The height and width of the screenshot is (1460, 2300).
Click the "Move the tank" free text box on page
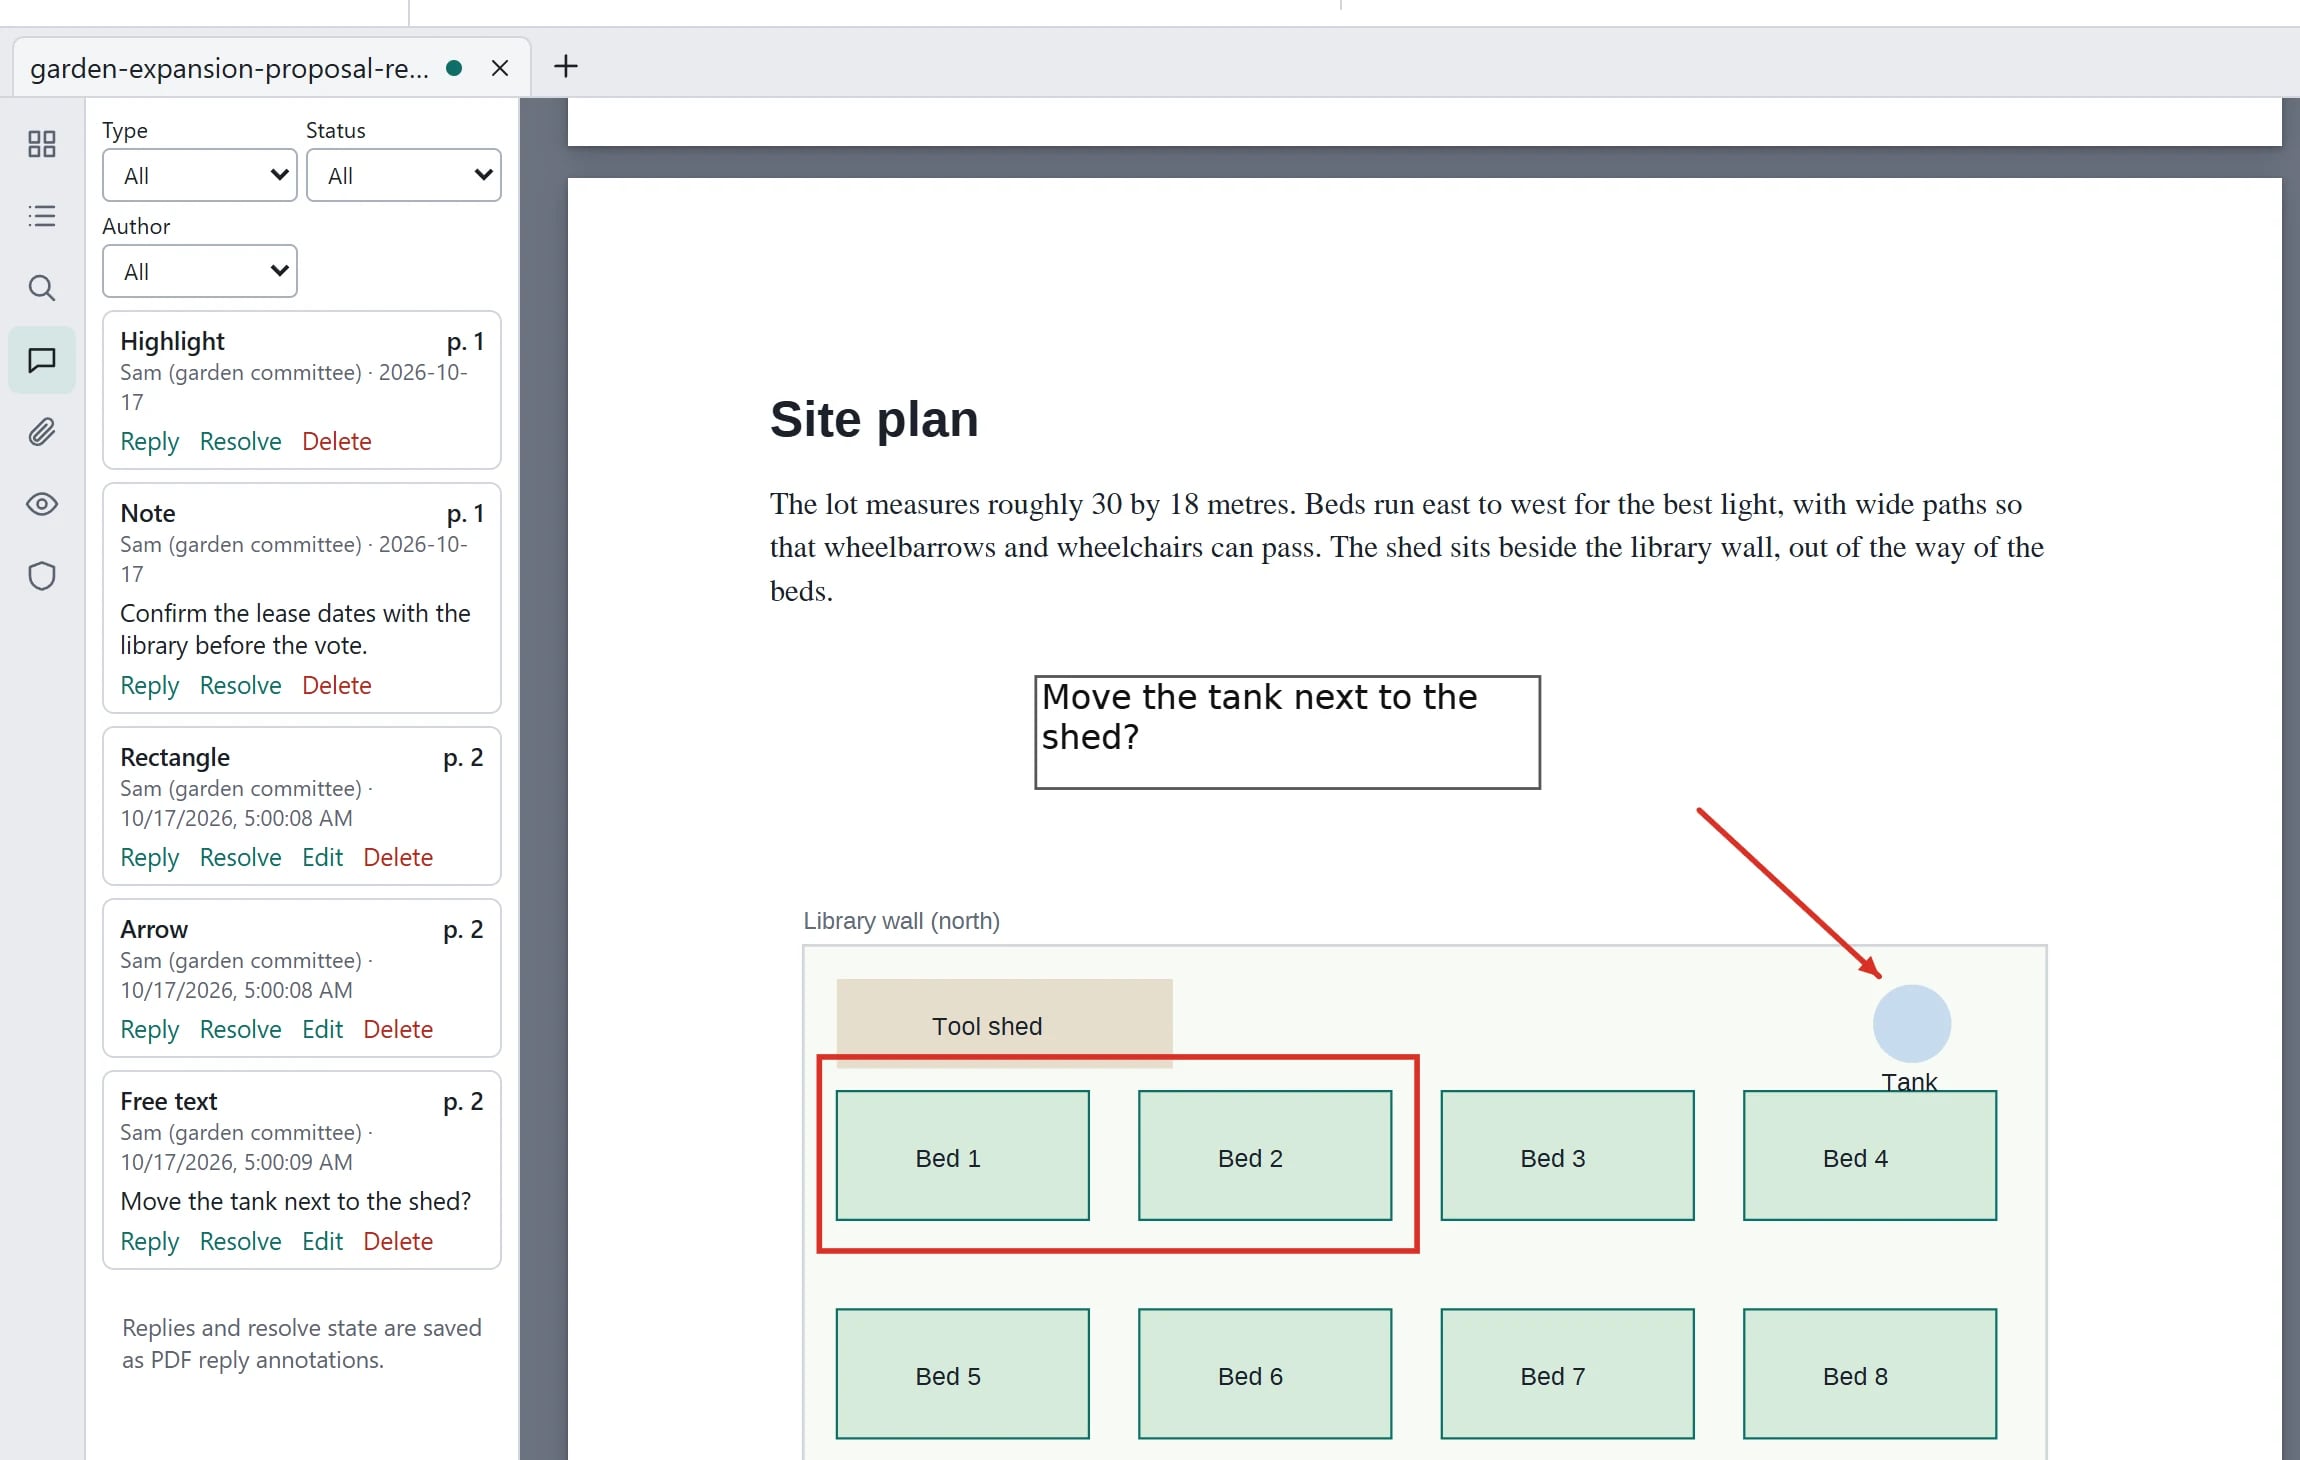[1287, 732]
